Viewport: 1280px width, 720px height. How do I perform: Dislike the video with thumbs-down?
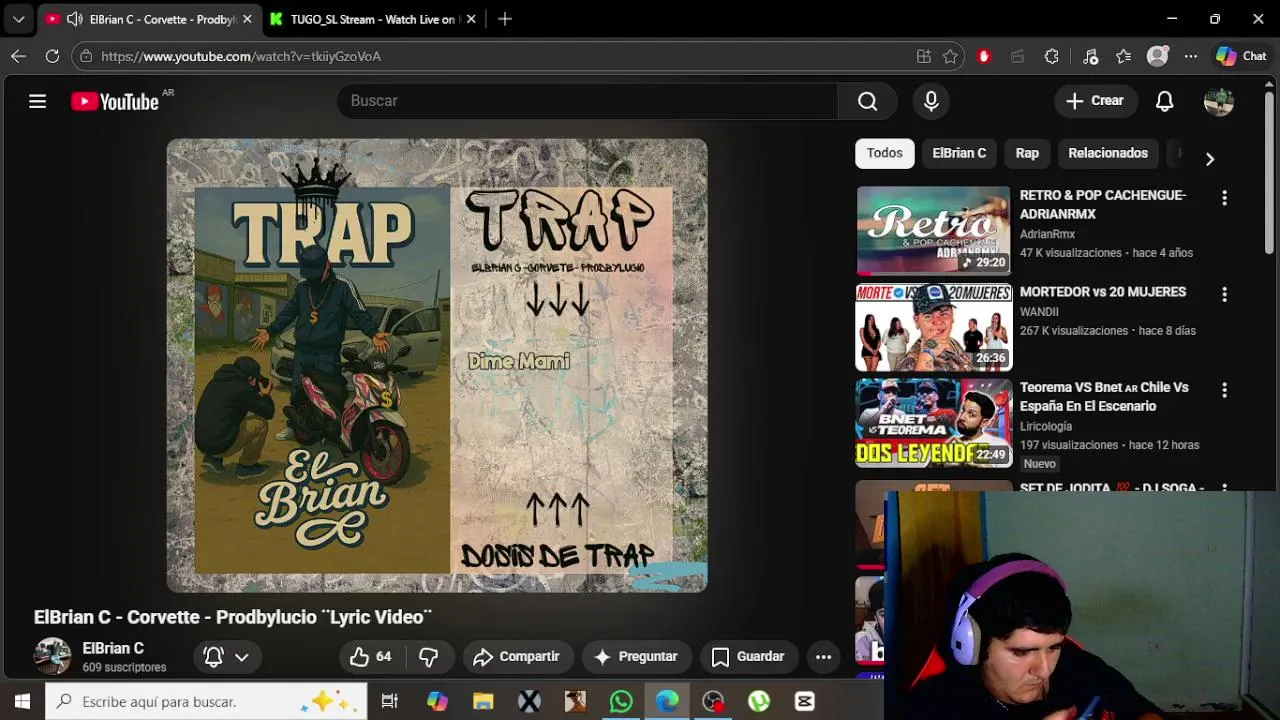coord(428,657)
